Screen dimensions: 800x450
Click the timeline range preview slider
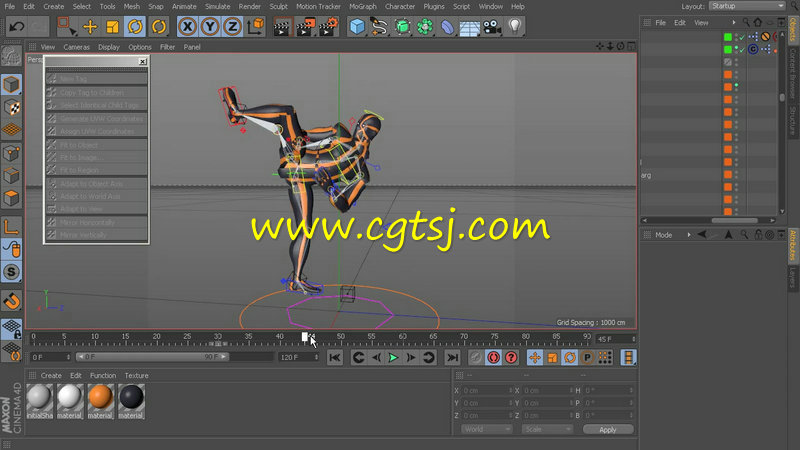click(x=152, y=357)
